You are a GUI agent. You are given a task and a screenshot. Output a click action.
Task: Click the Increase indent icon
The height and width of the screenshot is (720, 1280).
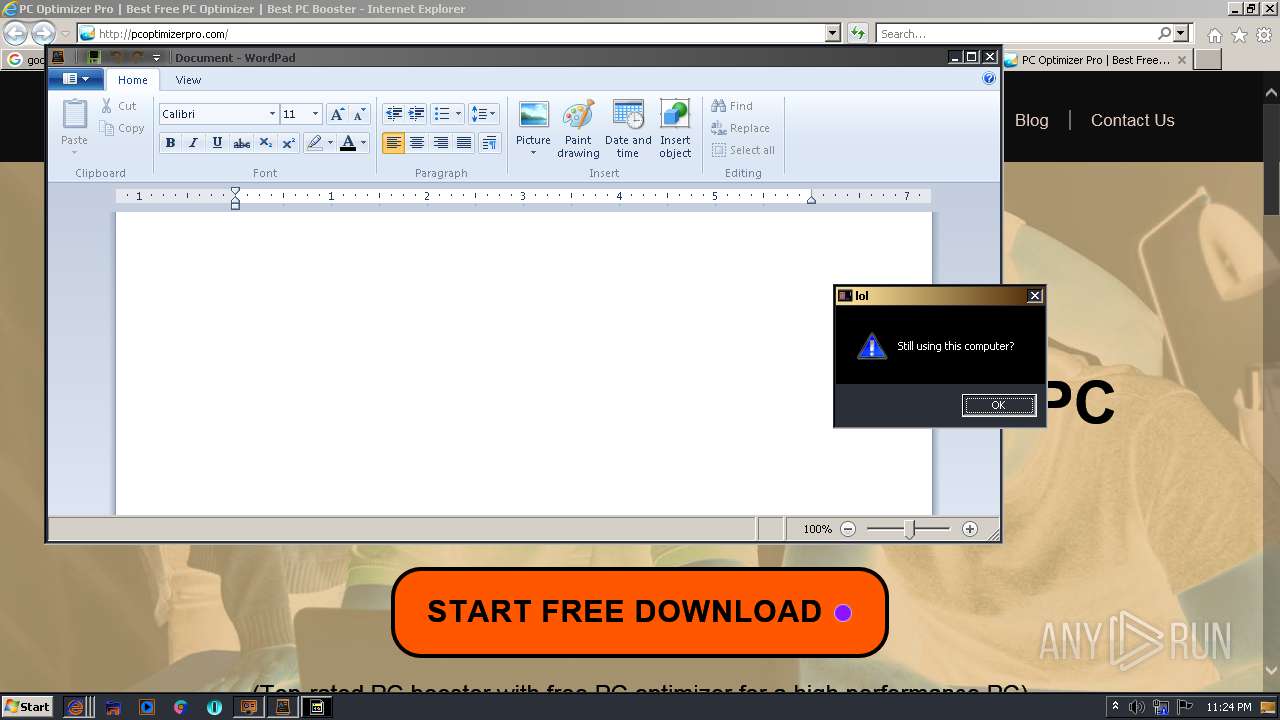point(417,114)
